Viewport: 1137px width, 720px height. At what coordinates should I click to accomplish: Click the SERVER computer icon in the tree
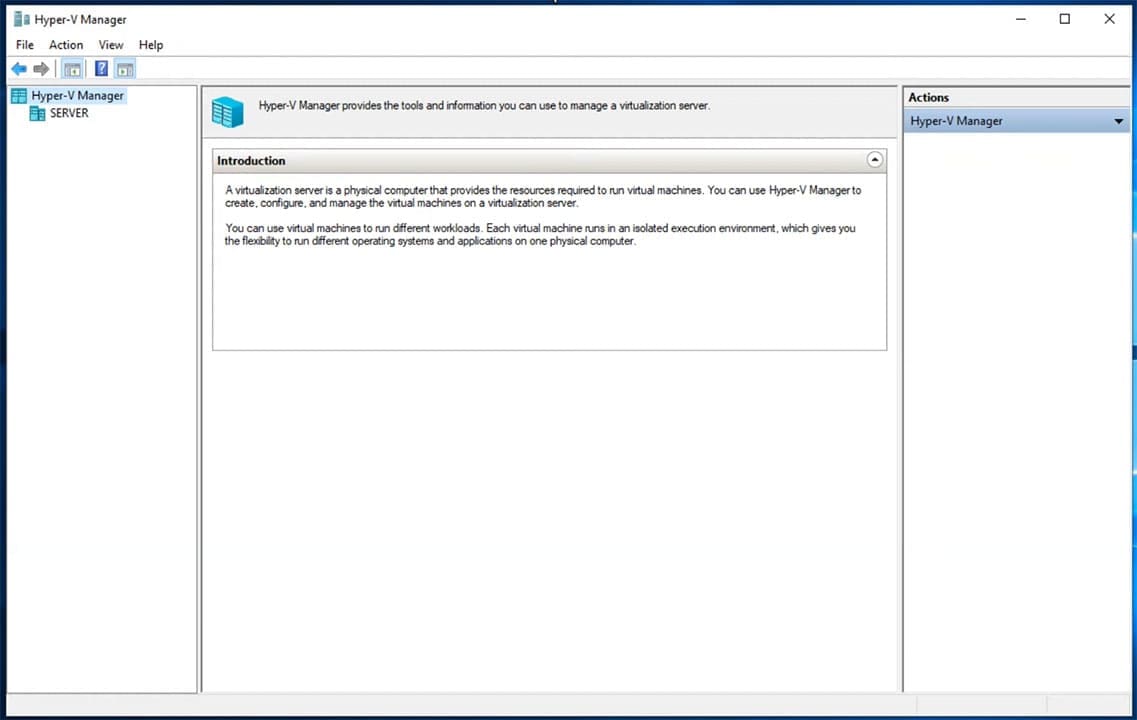37,113
